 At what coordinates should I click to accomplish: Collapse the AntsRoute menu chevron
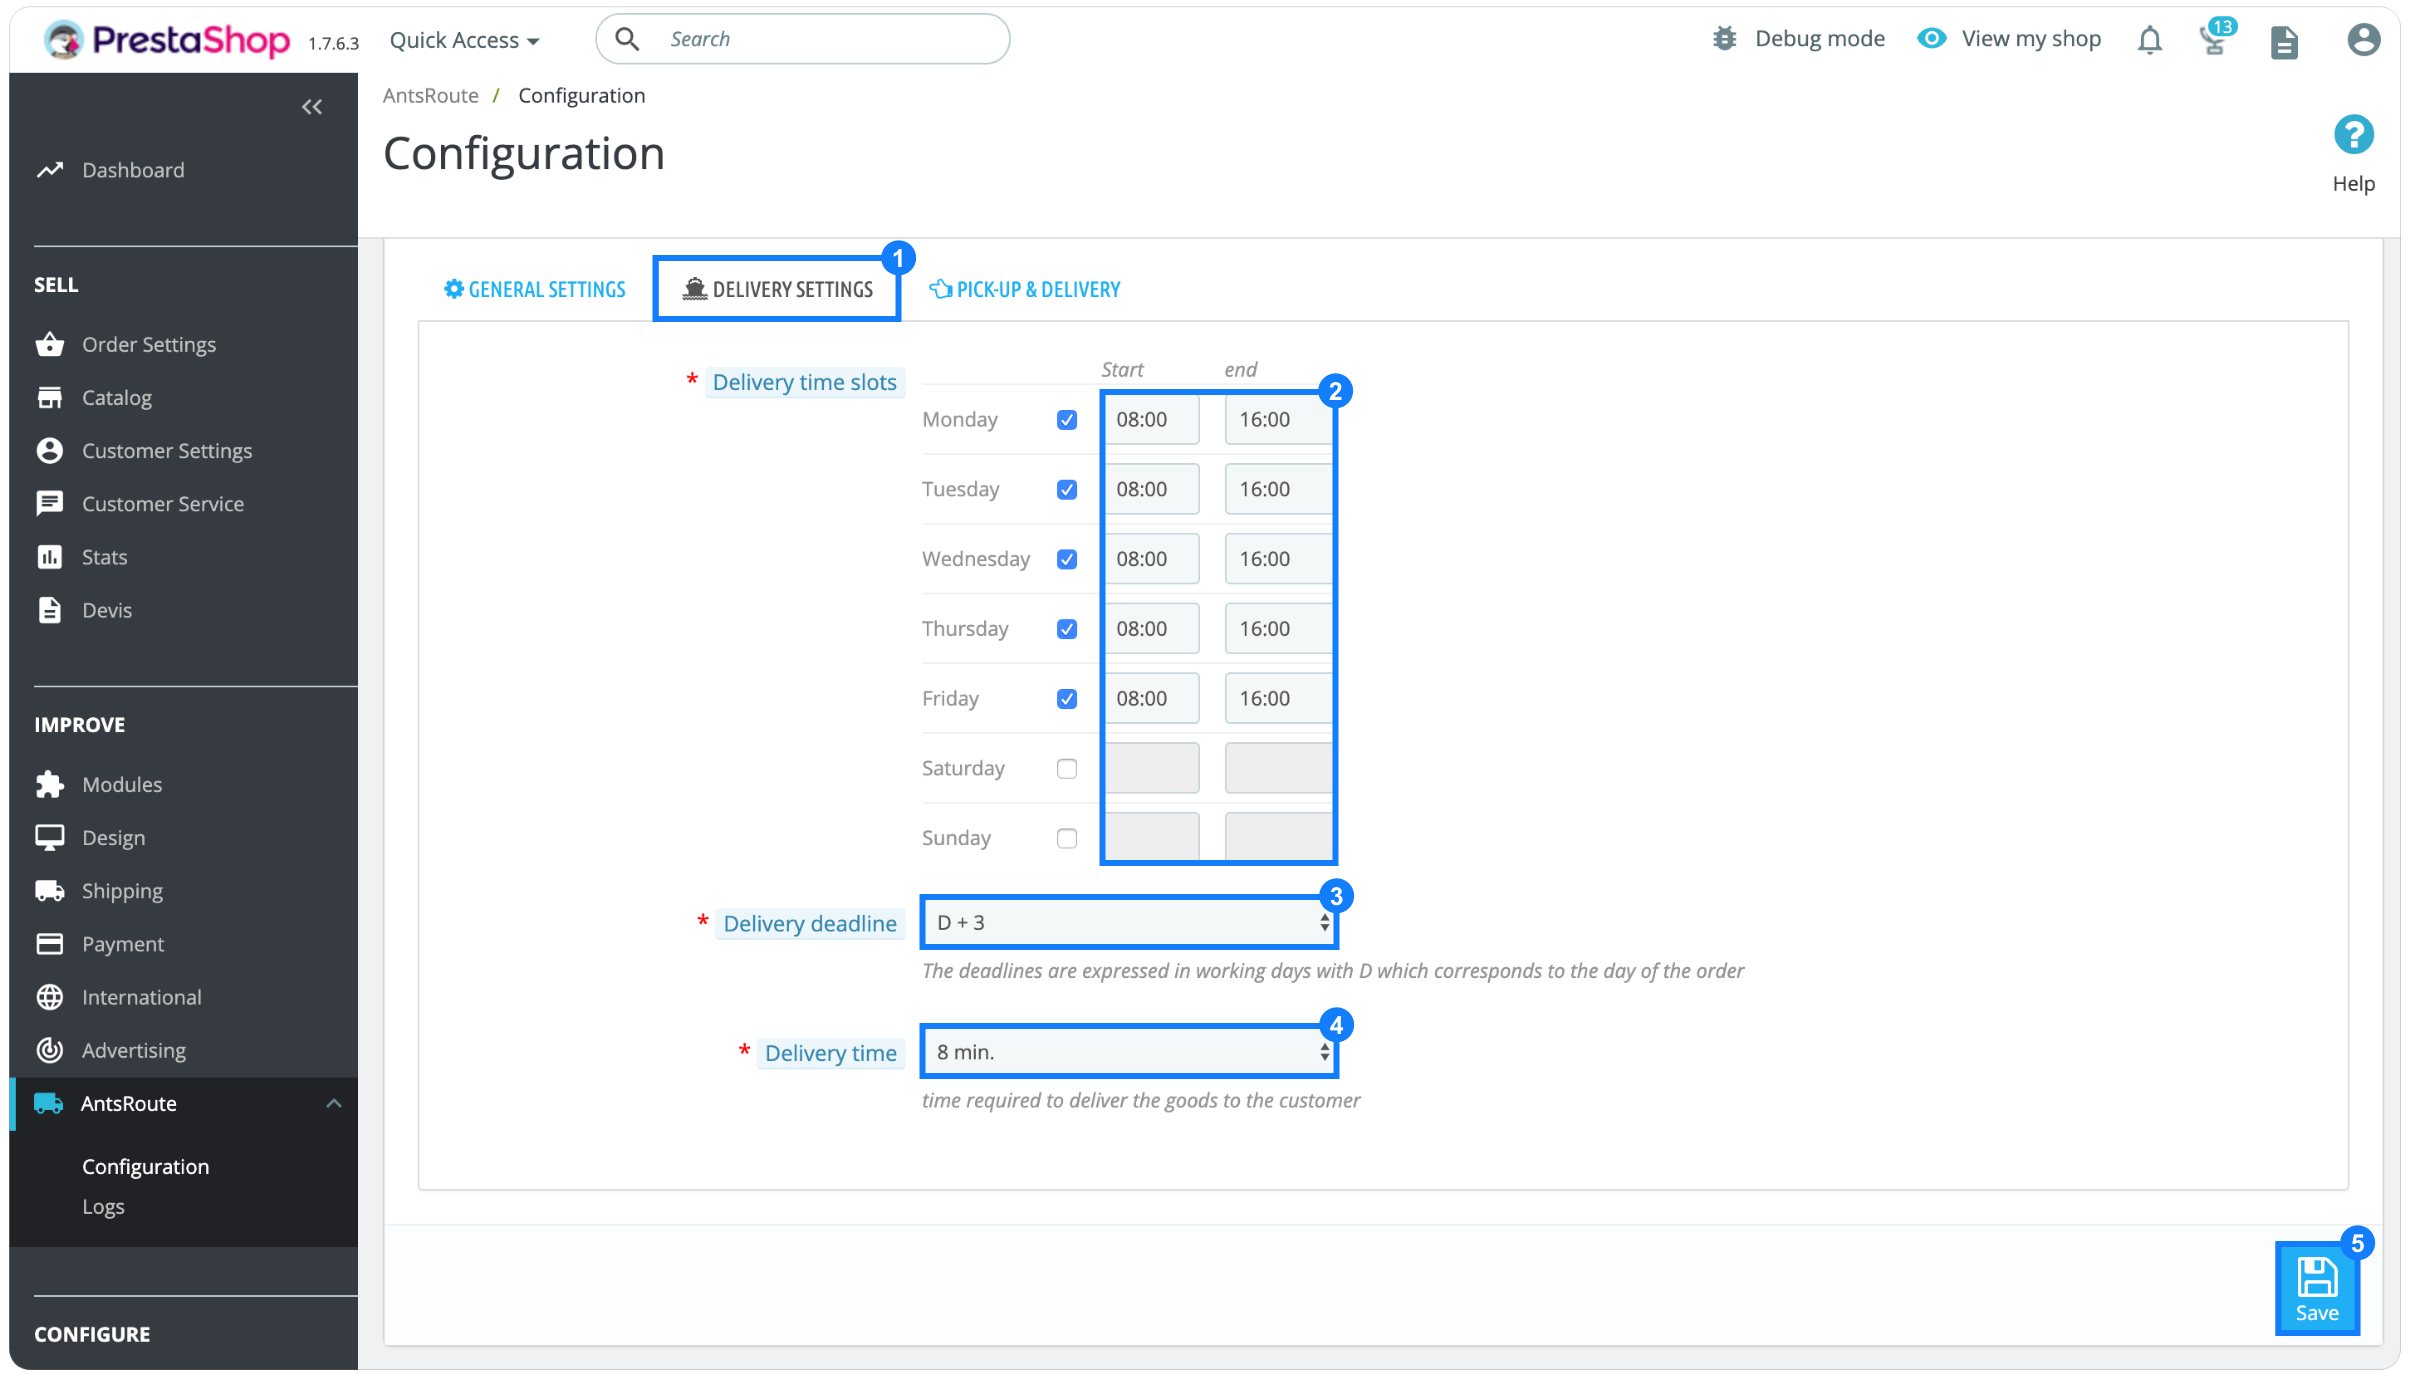[334, 1104]
